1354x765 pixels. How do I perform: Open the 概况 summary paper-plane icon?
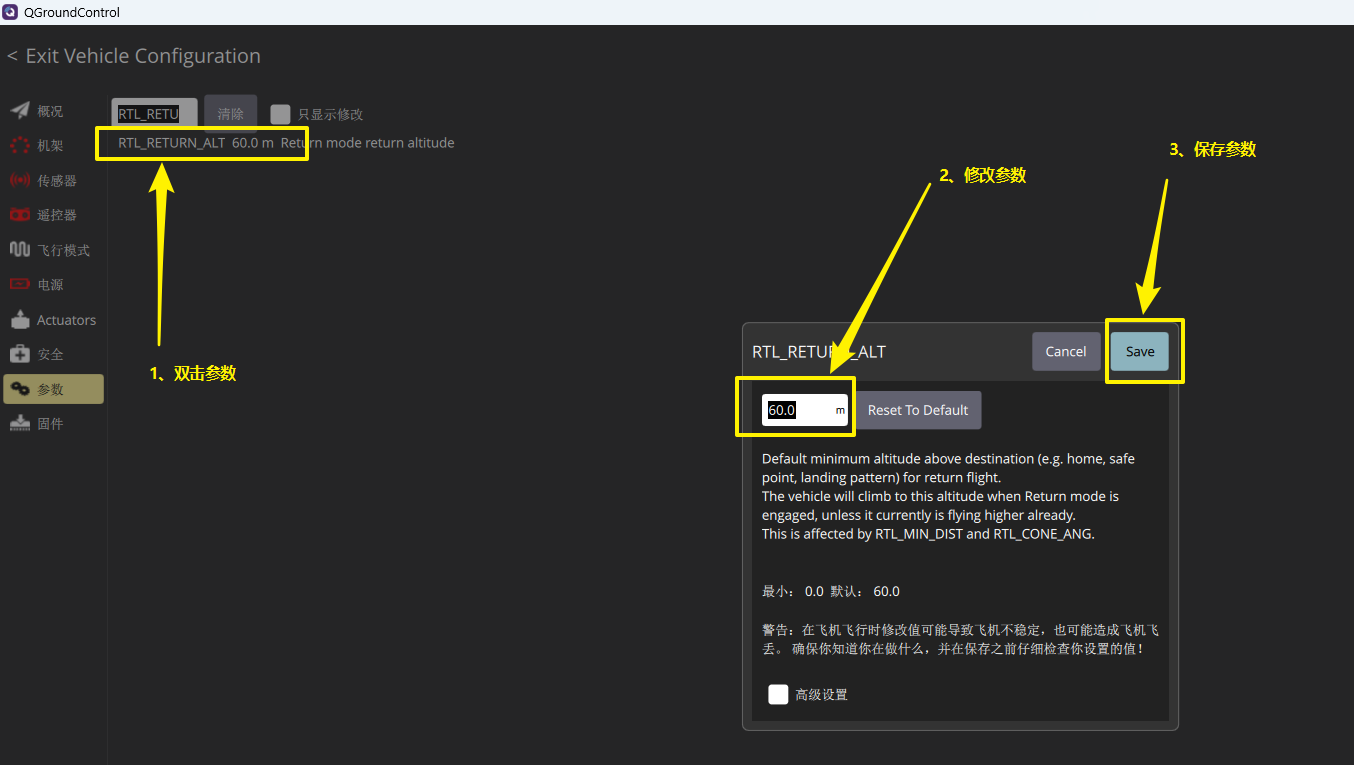[x=20, y=111]
